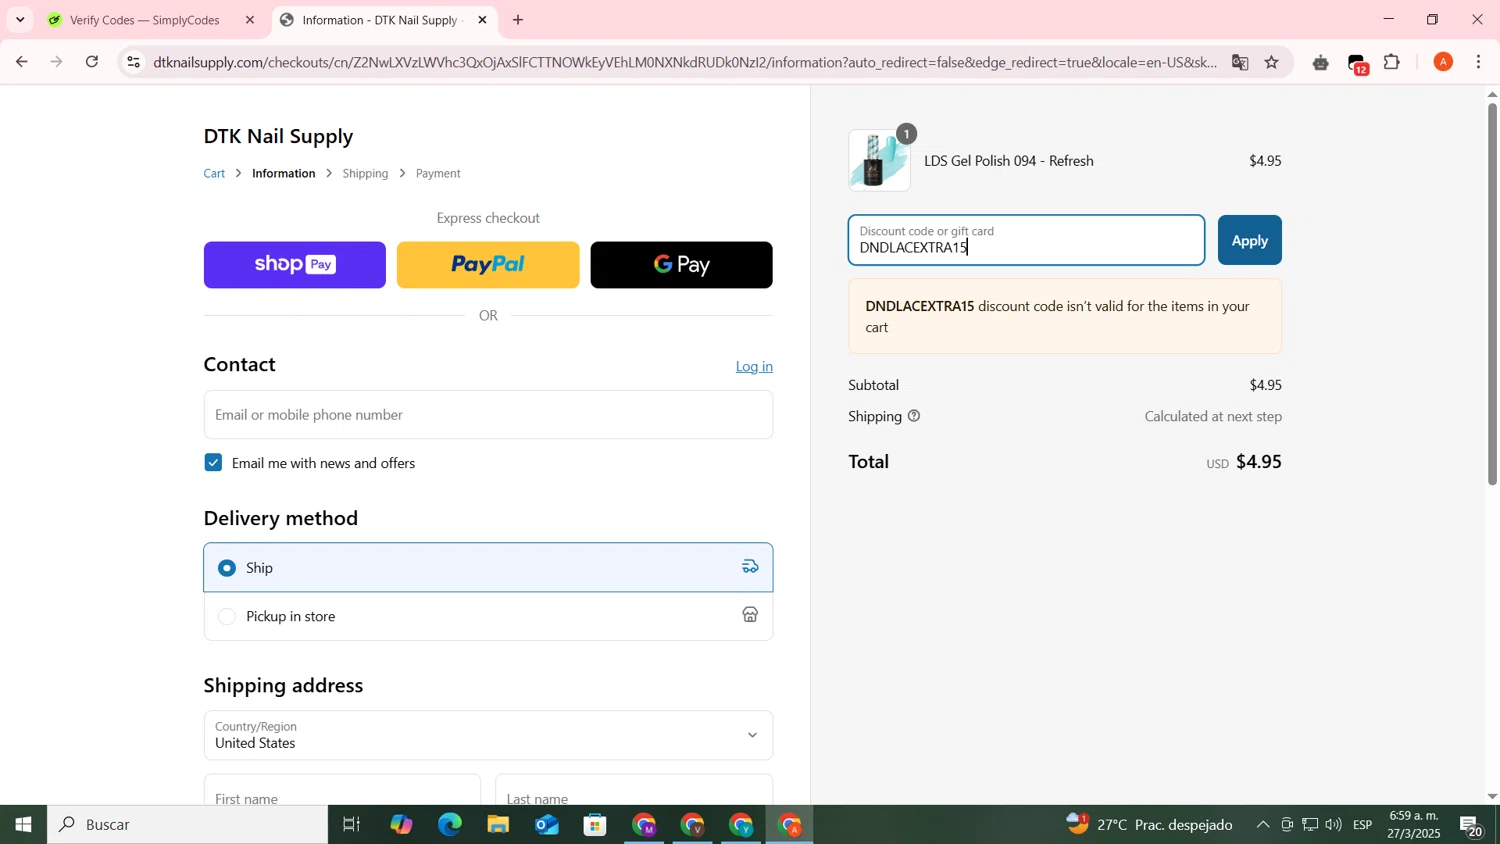Open the Extensions puzzle icon

[x=1392, y=62]
